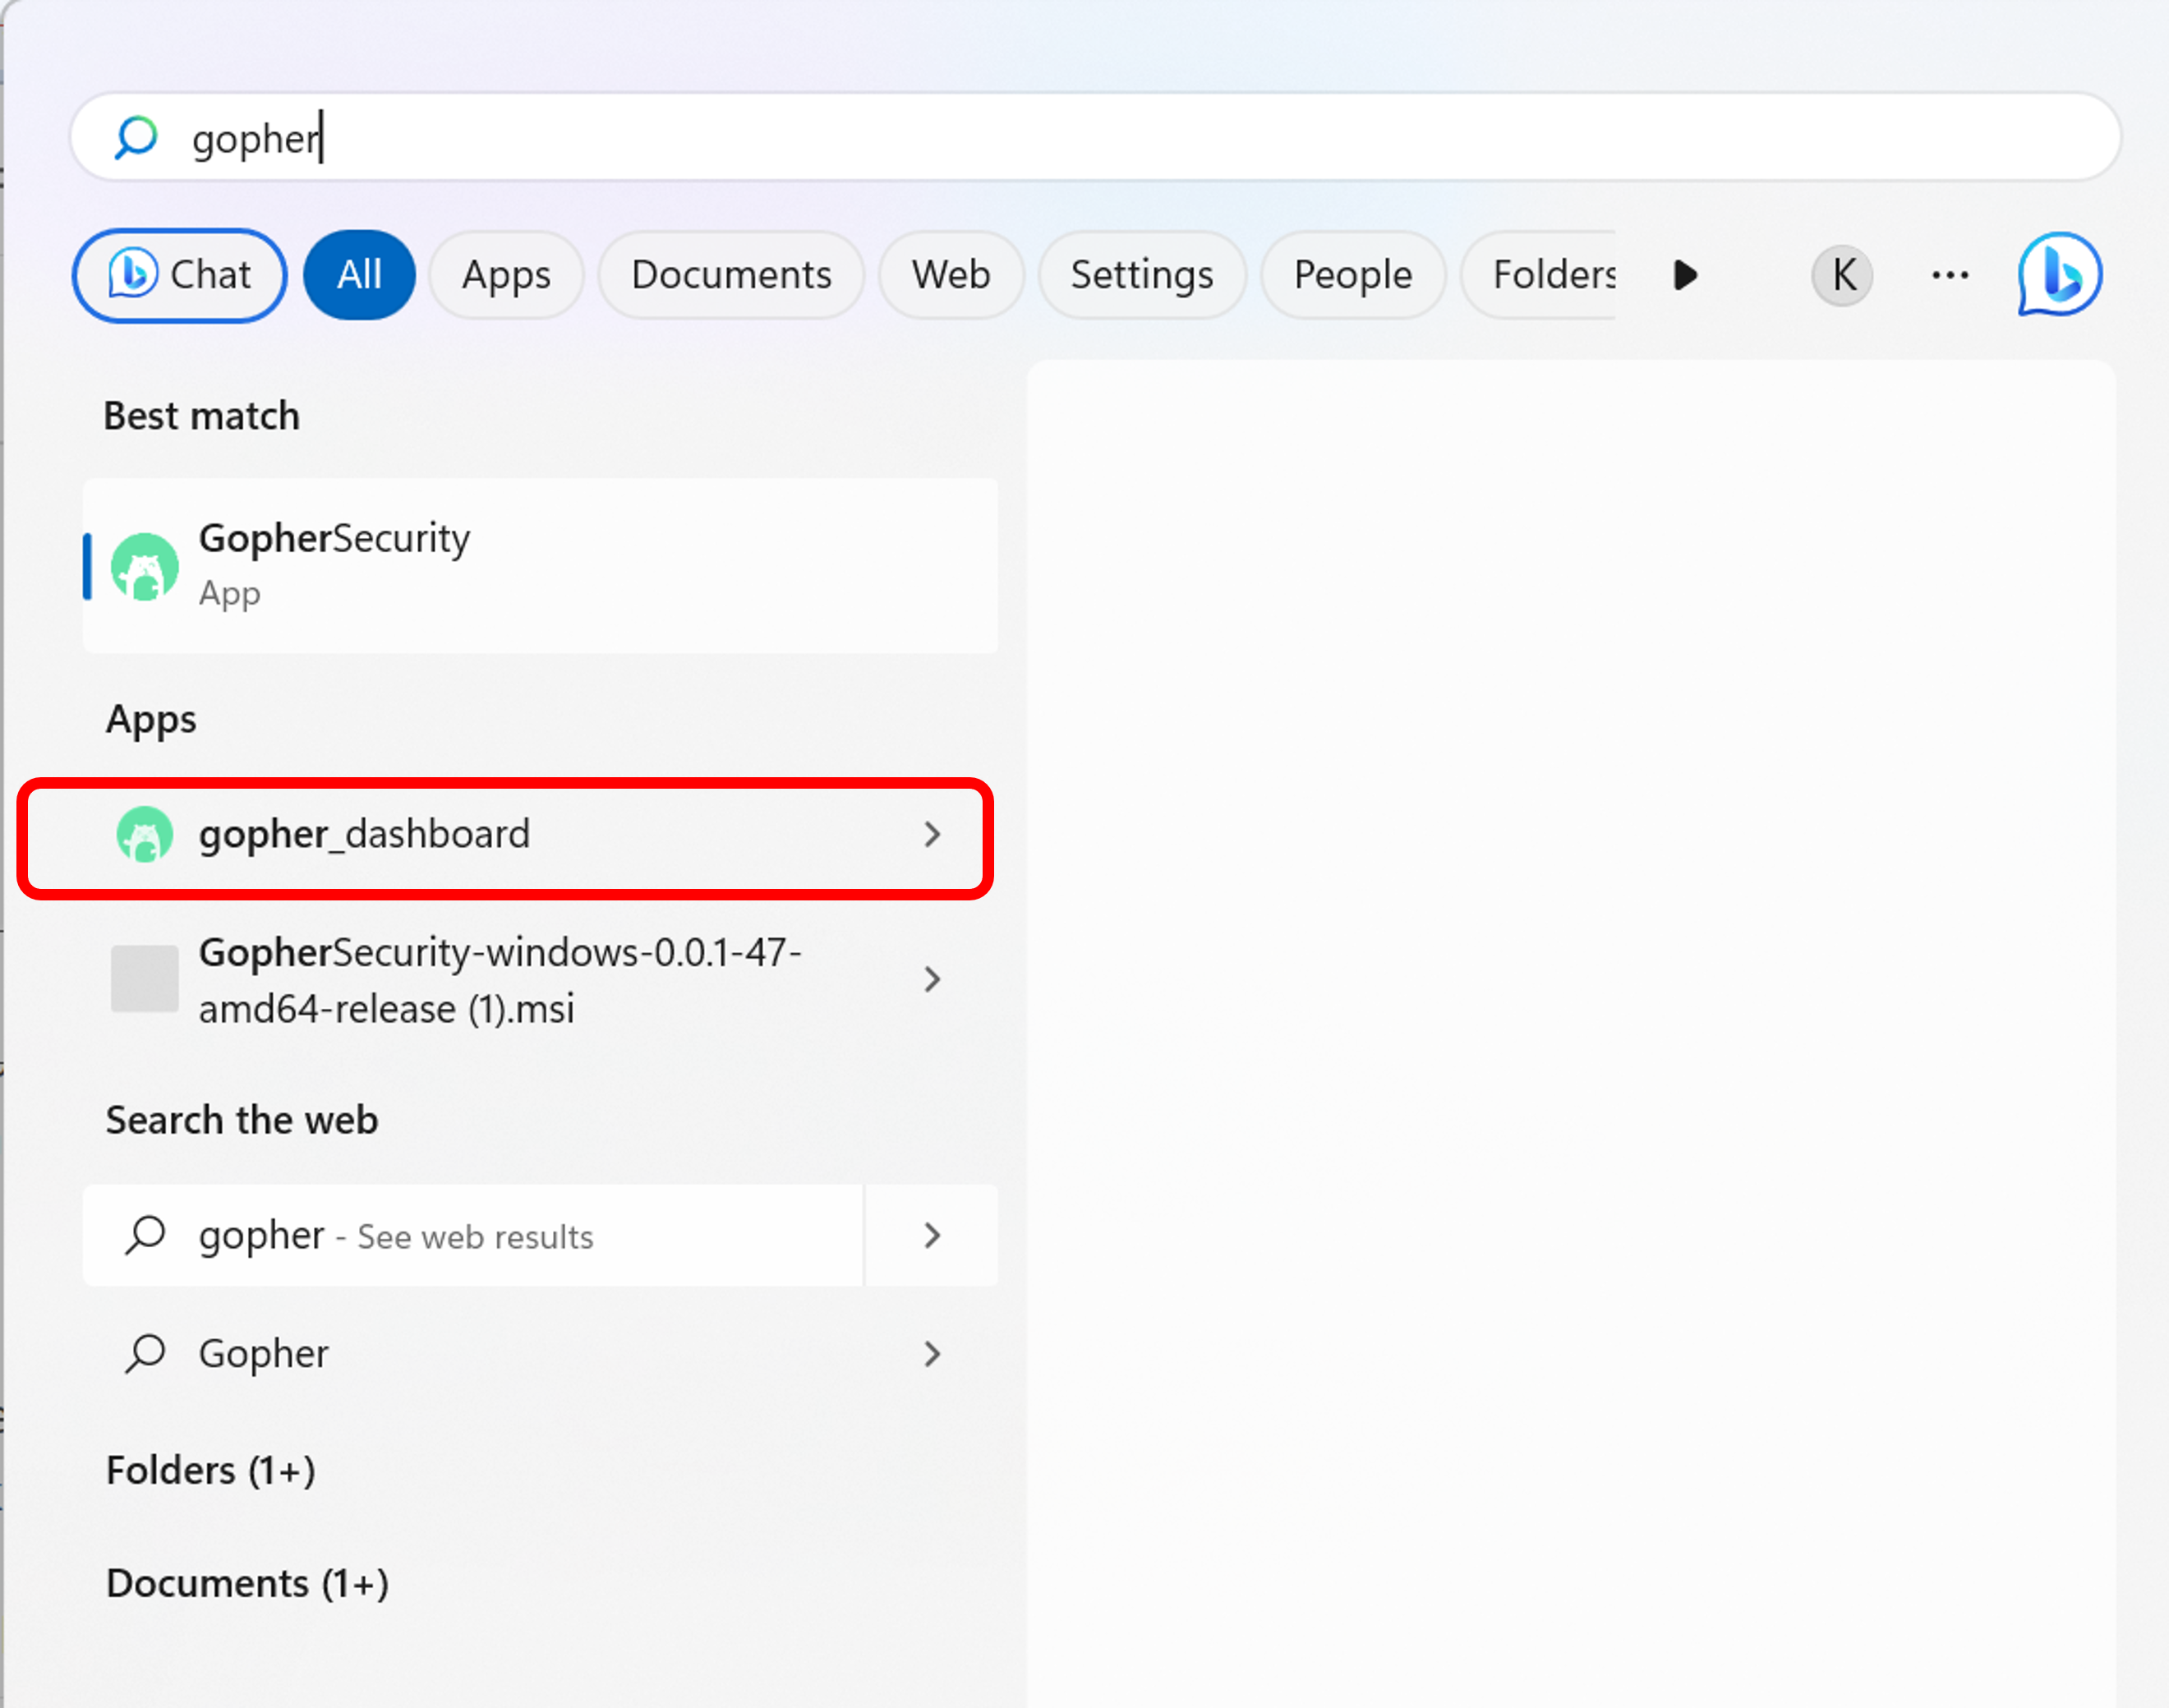Expand the GopherSecurity msi result chevron
This screenshot has width=2169, height=1708.
click(x=932, y=979)
